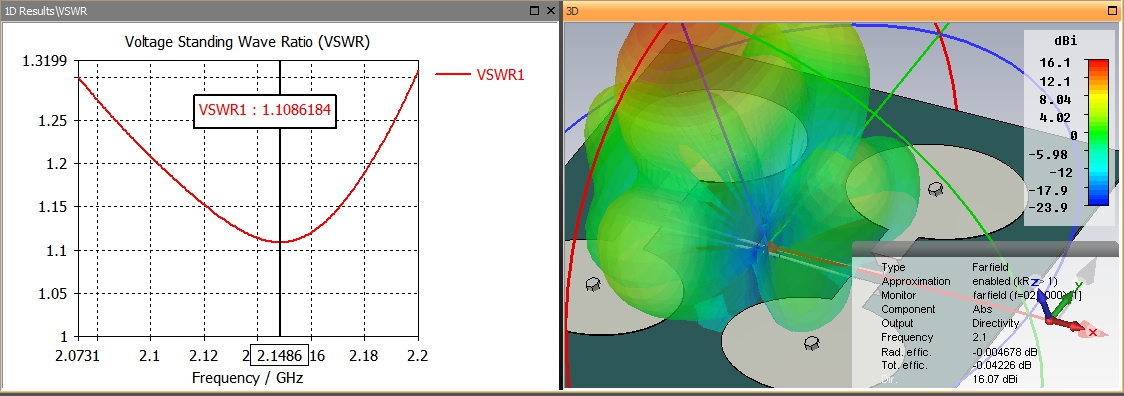Activate the 3D window title bar
The image size is (1124, 396).
824,11
